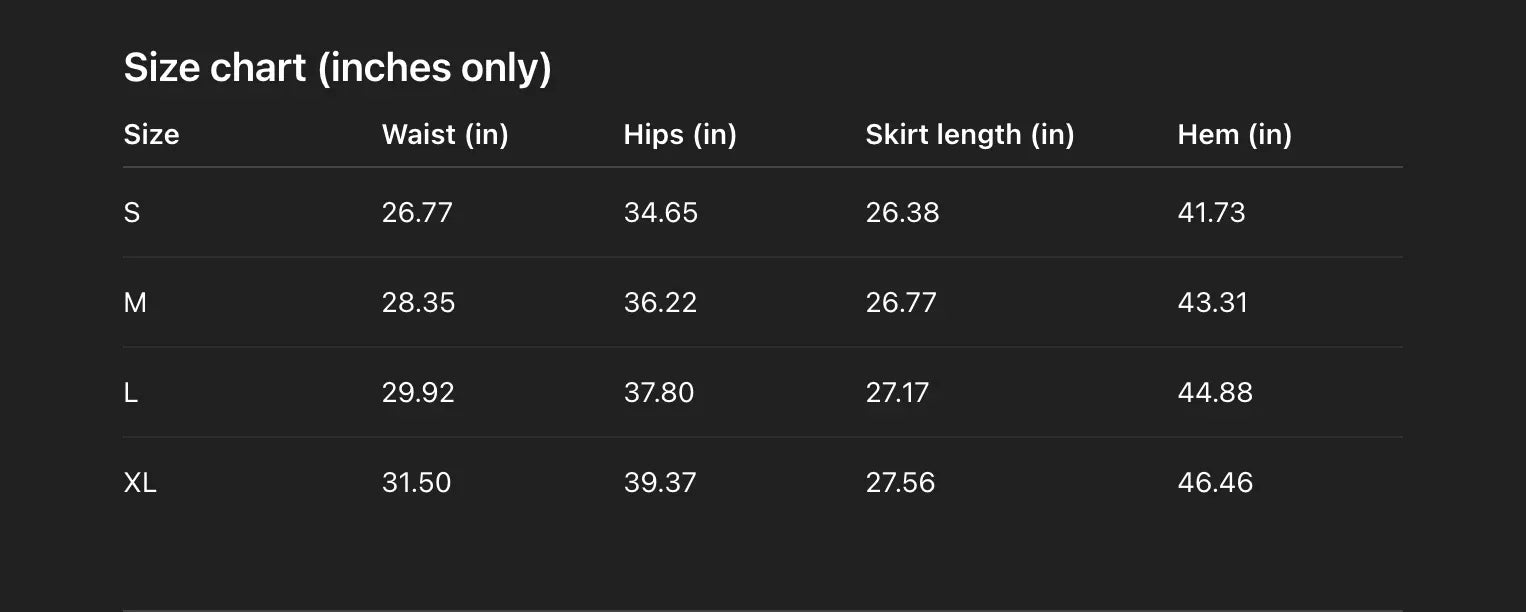Select the hem value 46.46 for XL

(x=1215, y=483)
